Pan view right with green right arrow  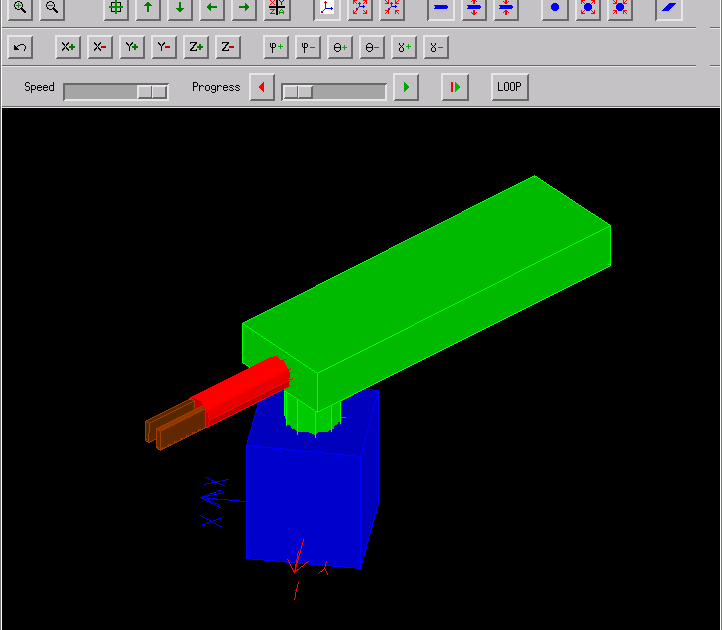tap(244, 8)
